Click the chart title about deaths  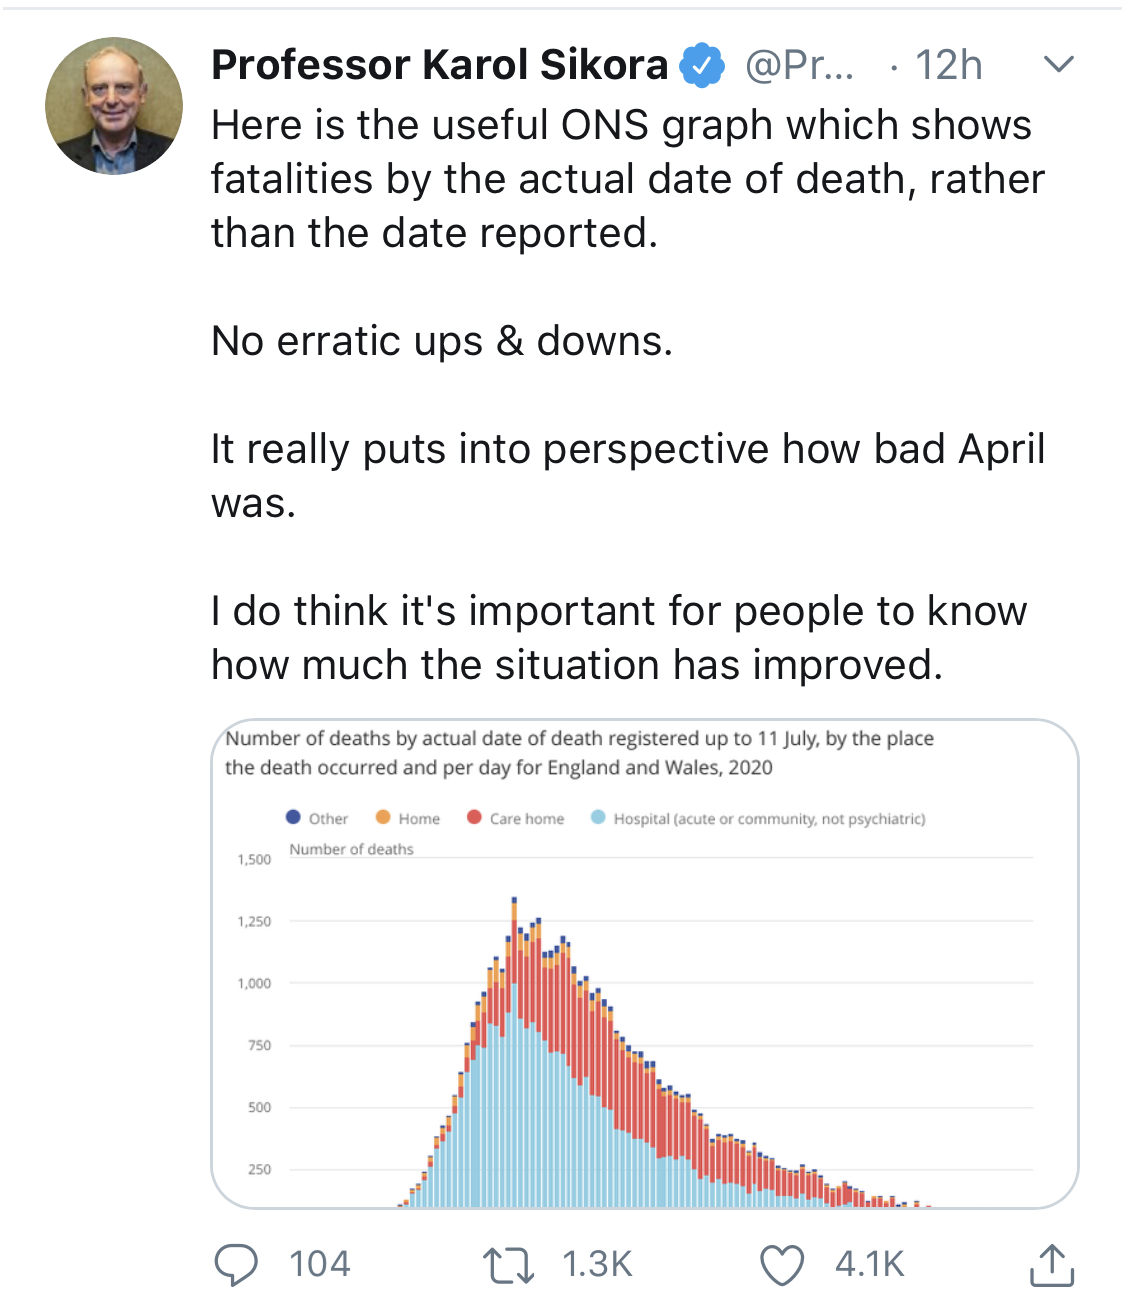click(x=579, y=753)
